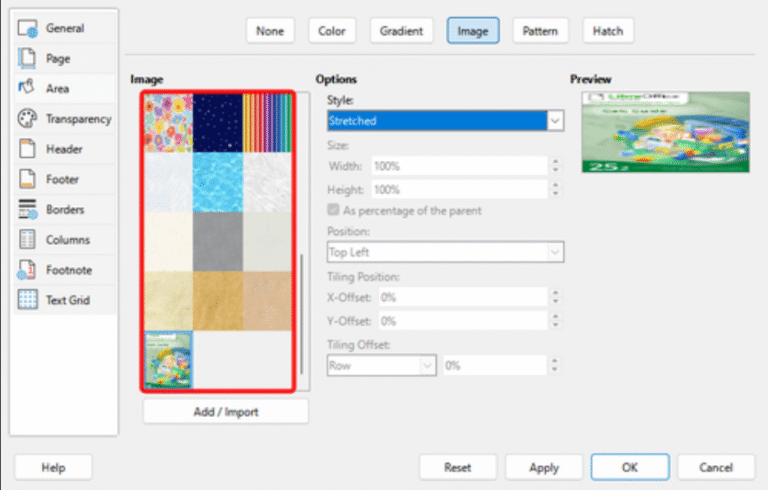Open the Footnote icon tab
Image resolution: width=768 pixels, height=490 pixels.
point(28,270)
